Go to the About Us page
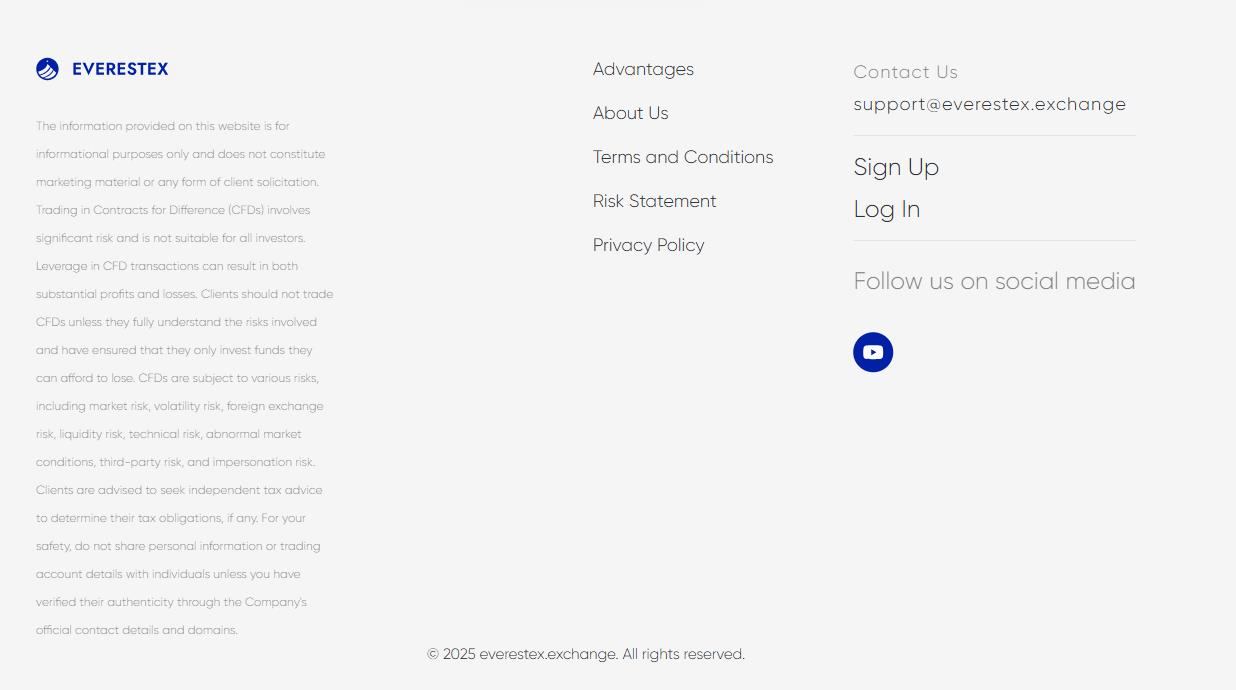This screenshot has height=690, width=1236. pos(630,113)
